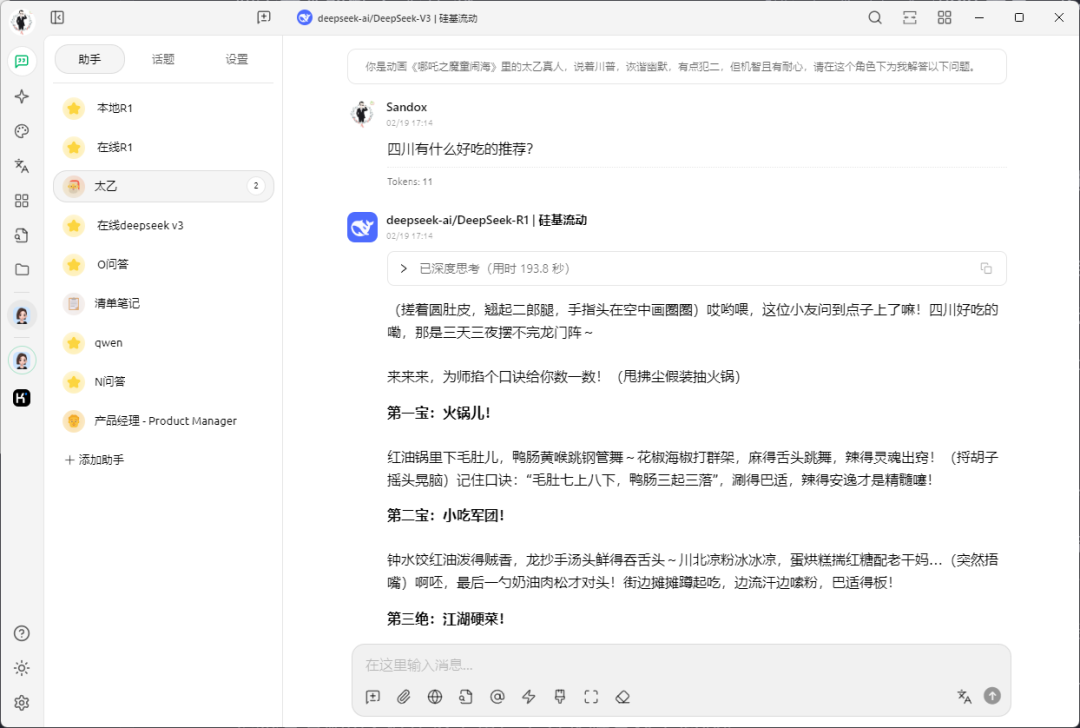This screenshot has width=1080, height=728.
Task: Click the deepseek-ai/DeepSeek-R1 | 硅基流动 message header
Action: point(486,220)
